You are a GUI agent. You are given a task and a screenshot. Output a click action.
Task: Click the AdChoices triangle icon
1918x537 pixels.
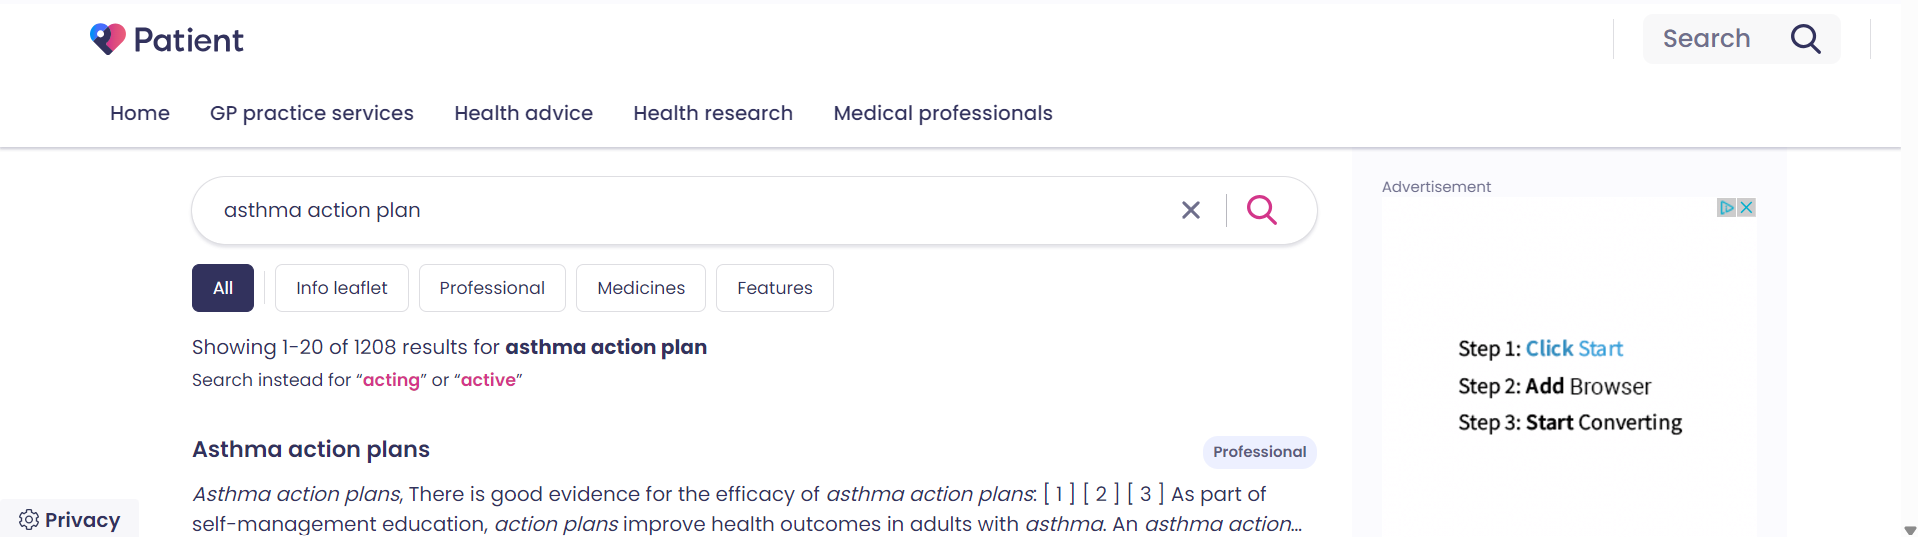[x=1727, y=207]
